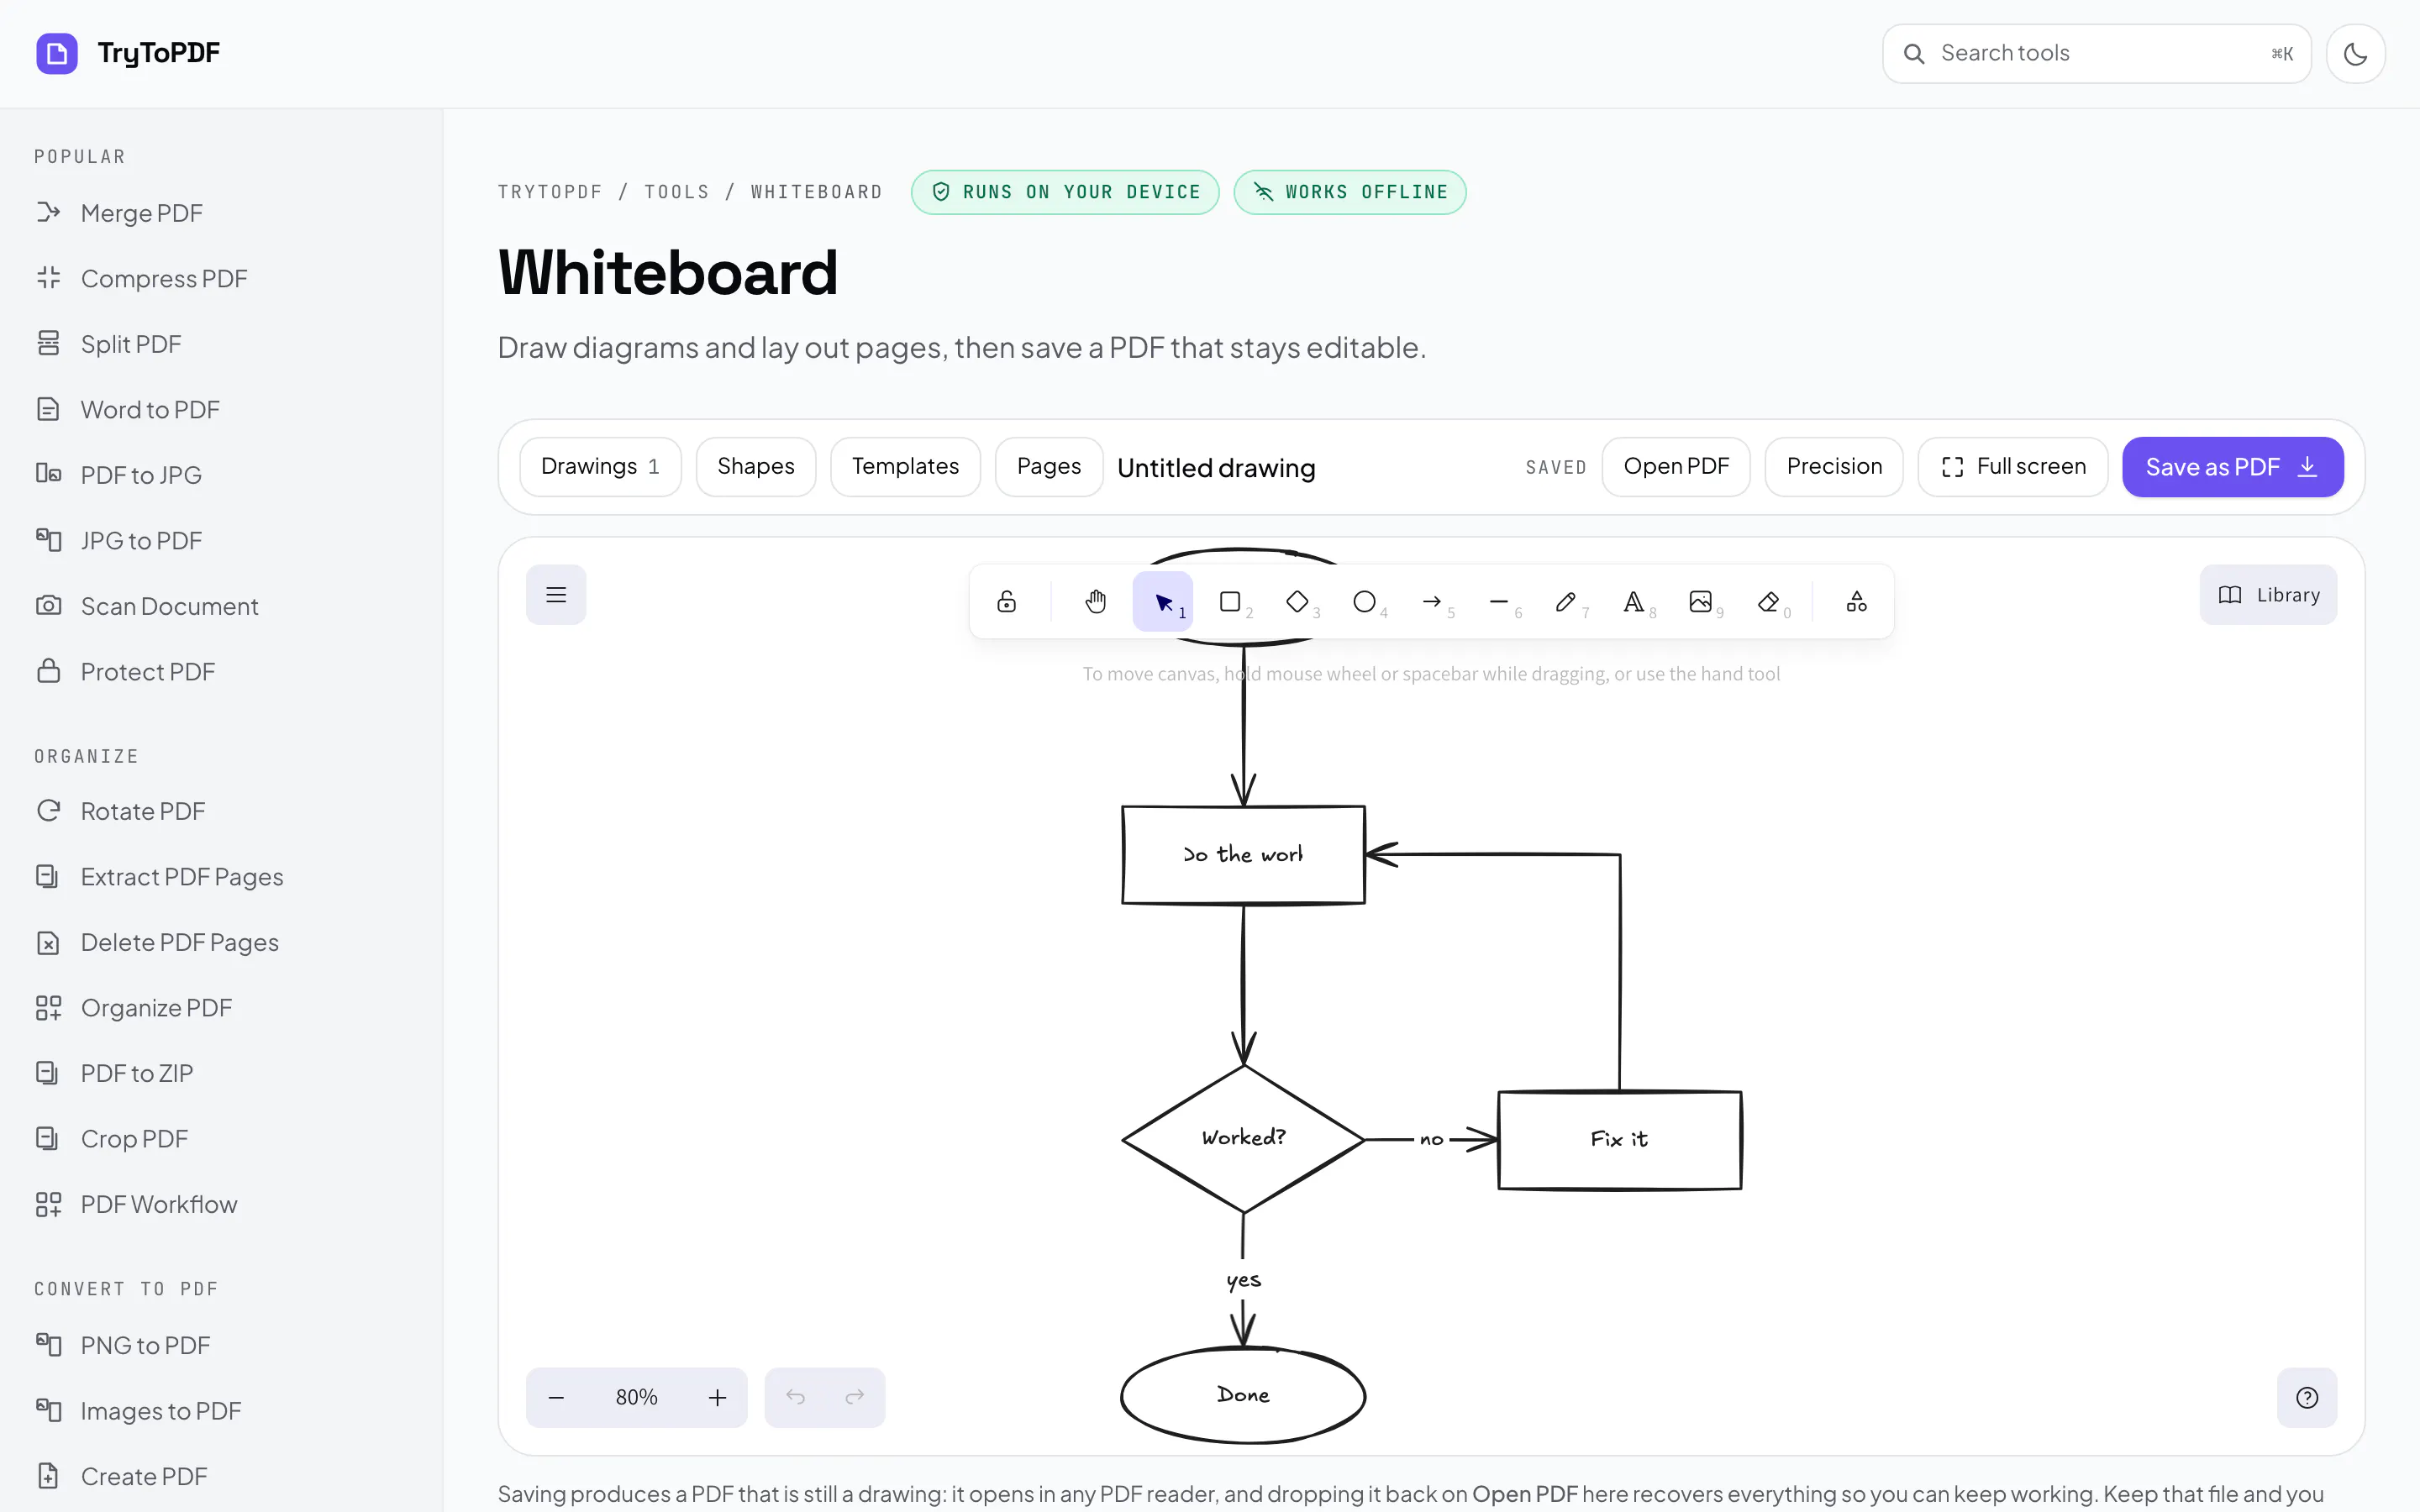This screenshot has height=1512, width=2420.
Task: Open the more shapes tools icon
Action: coord(1856,601)
